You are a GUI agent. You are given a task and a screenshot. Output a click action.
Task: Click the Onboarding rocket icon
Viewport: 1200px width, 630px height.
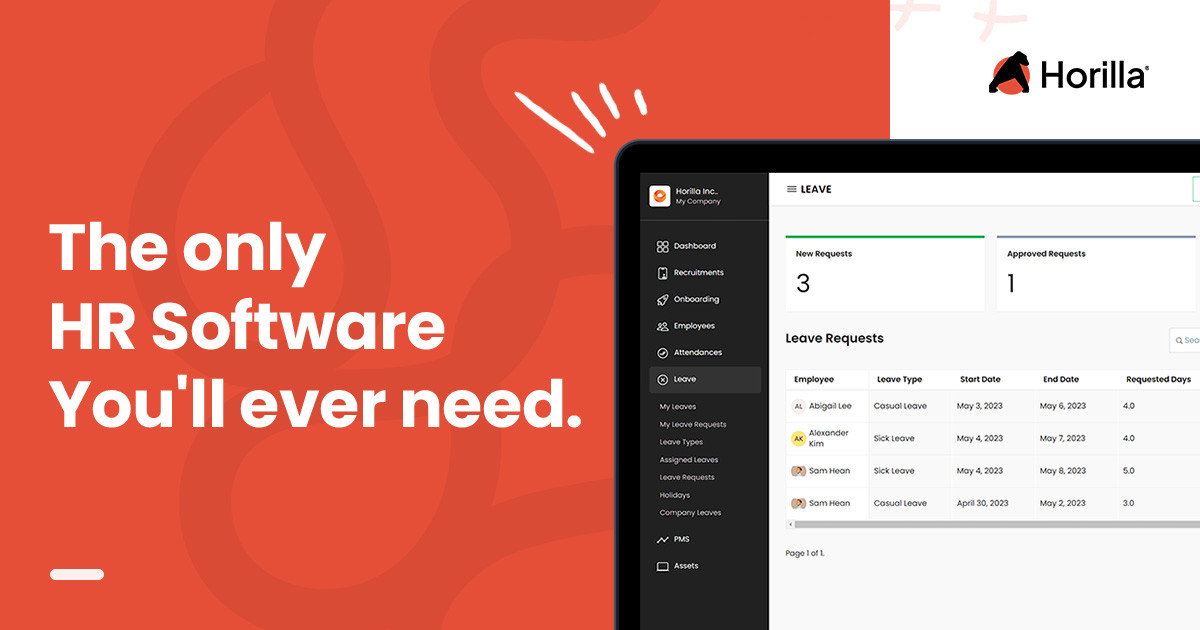click(x=662, y=300)
